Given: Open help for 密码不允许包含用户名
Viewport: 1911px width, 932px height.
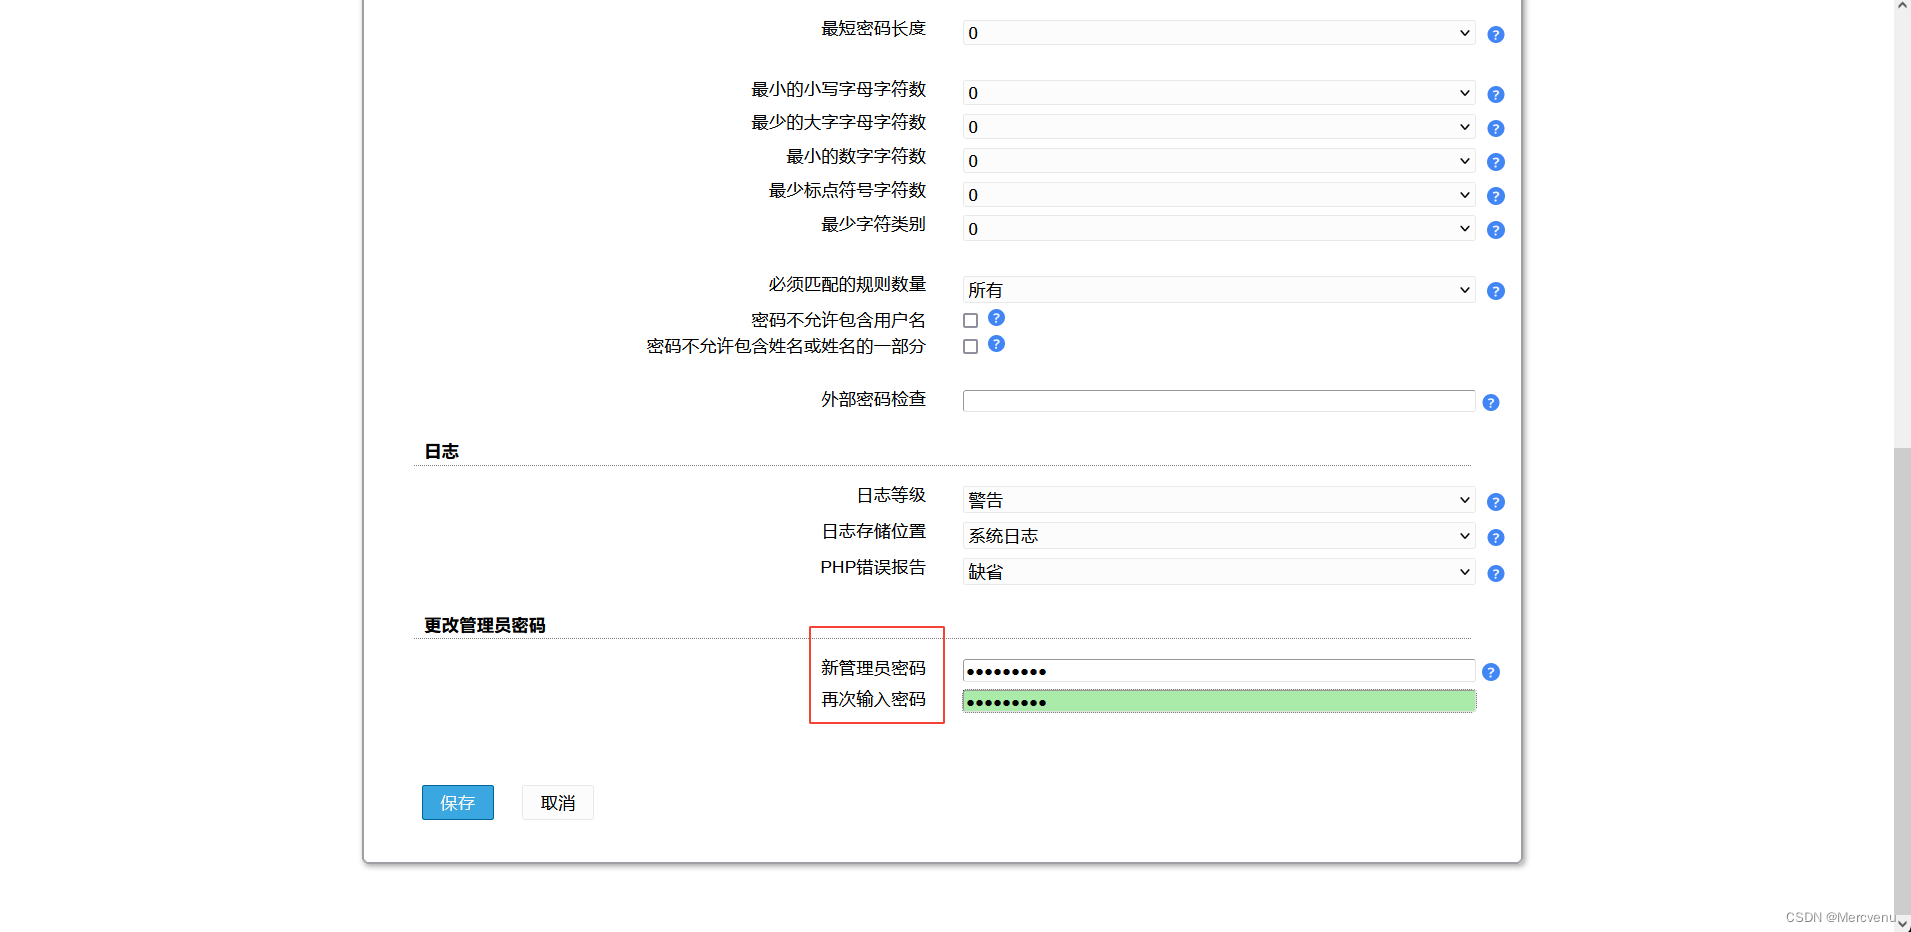Looking at the screenshot, I should click(x=996, y=318).
